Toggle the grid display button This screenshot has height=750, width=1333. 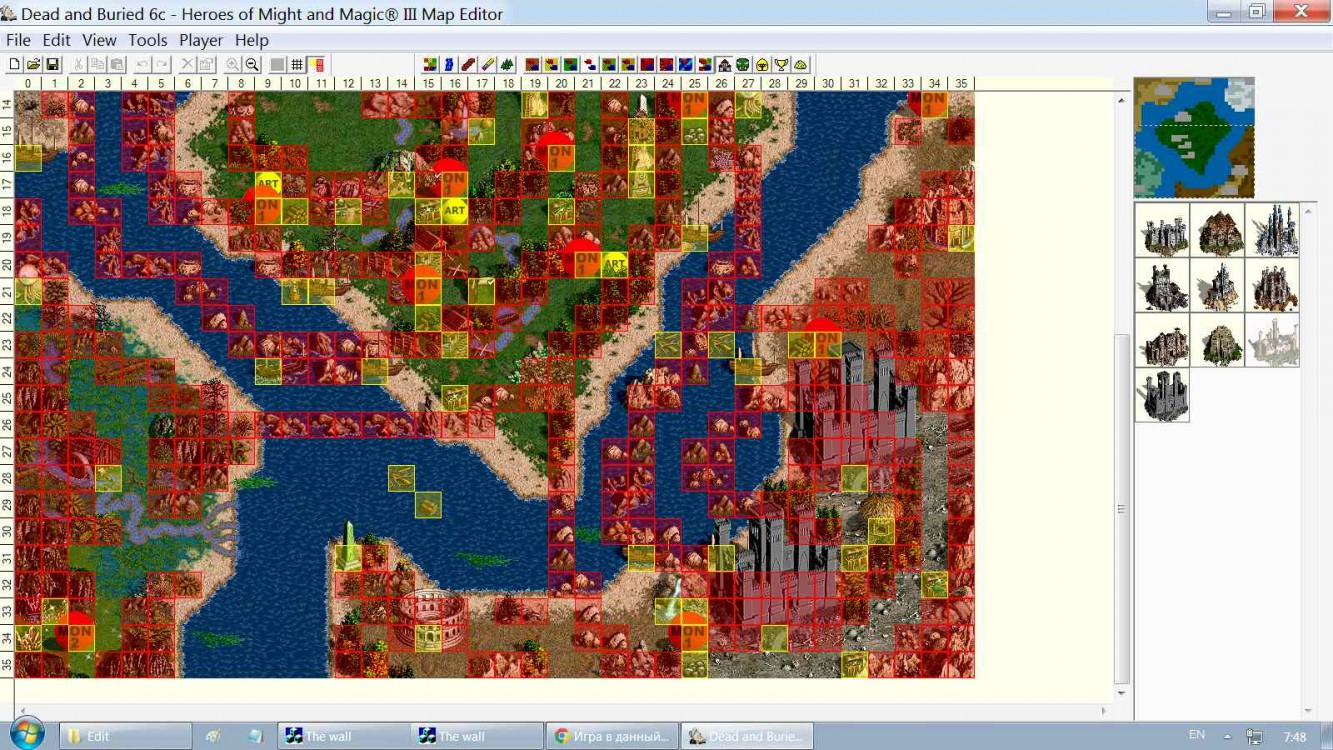pyautogui.click(x=297, y=65)
